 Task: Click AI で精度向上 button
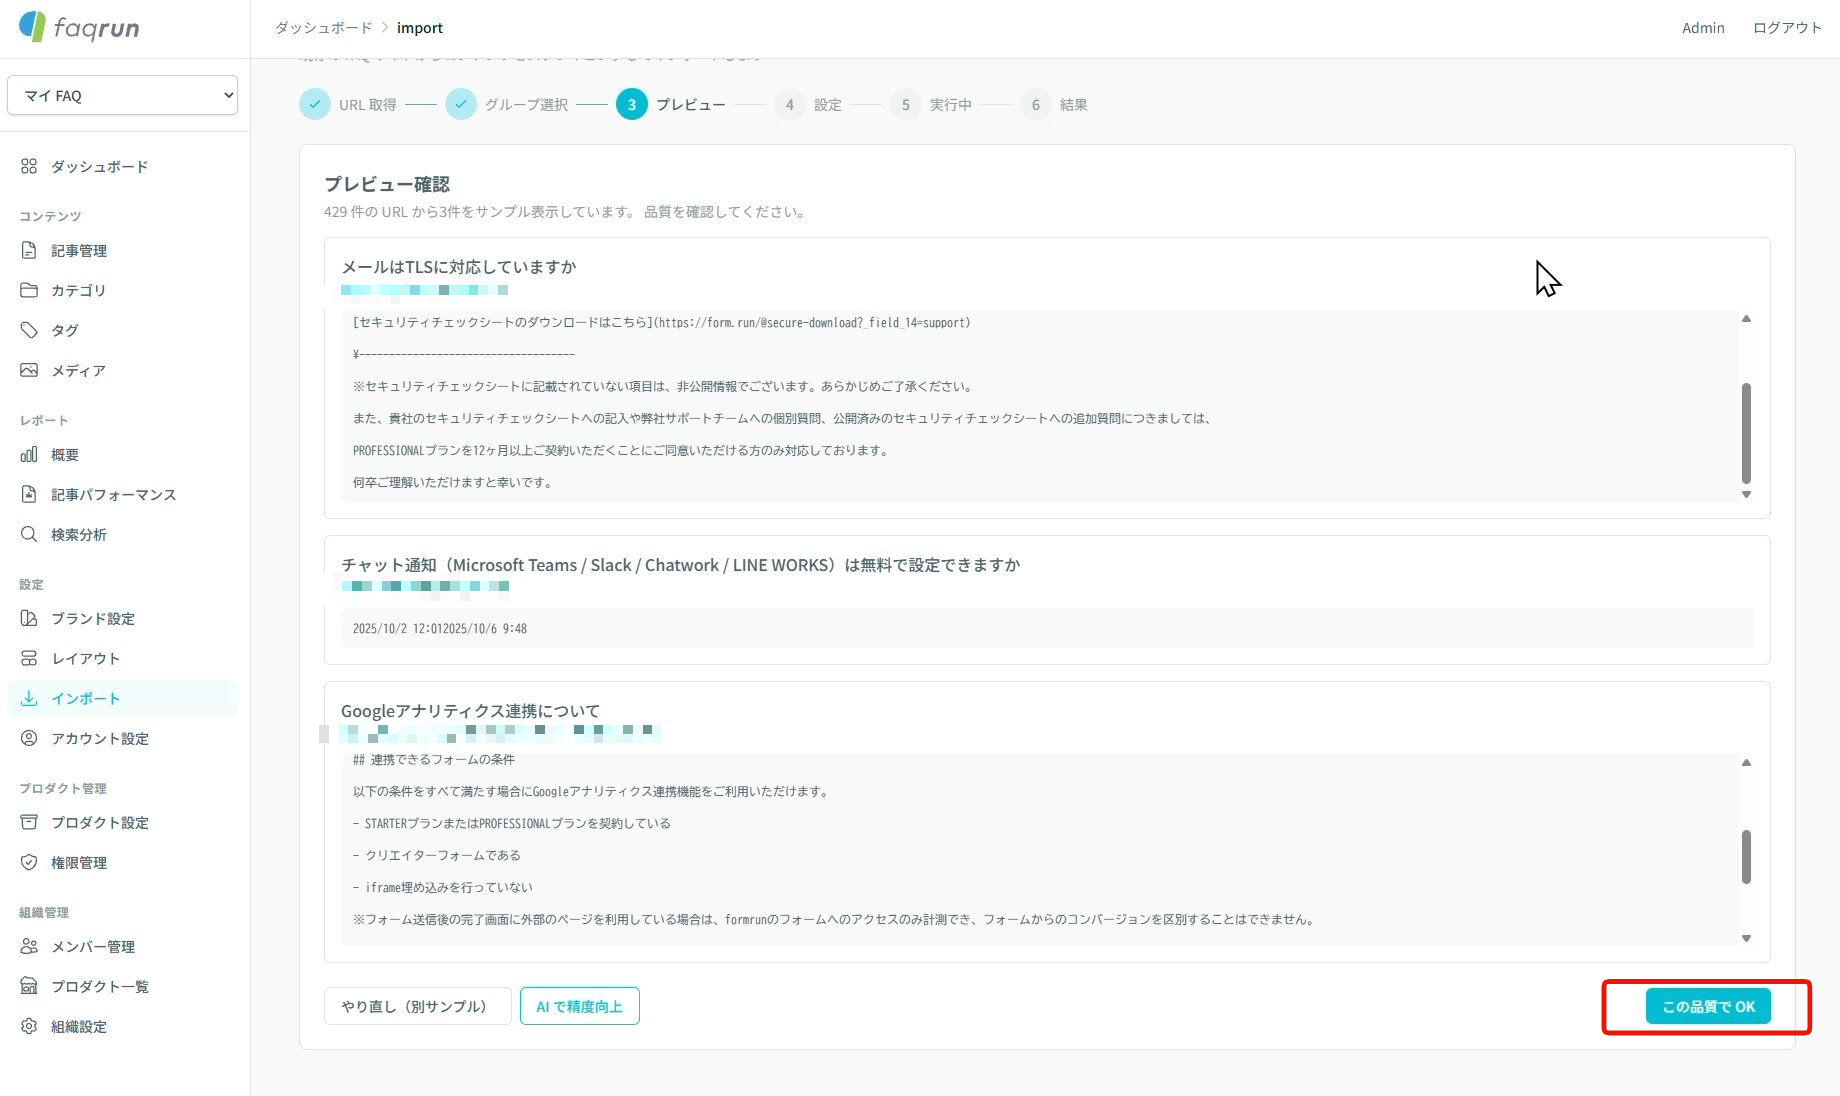click(580, 1006)
